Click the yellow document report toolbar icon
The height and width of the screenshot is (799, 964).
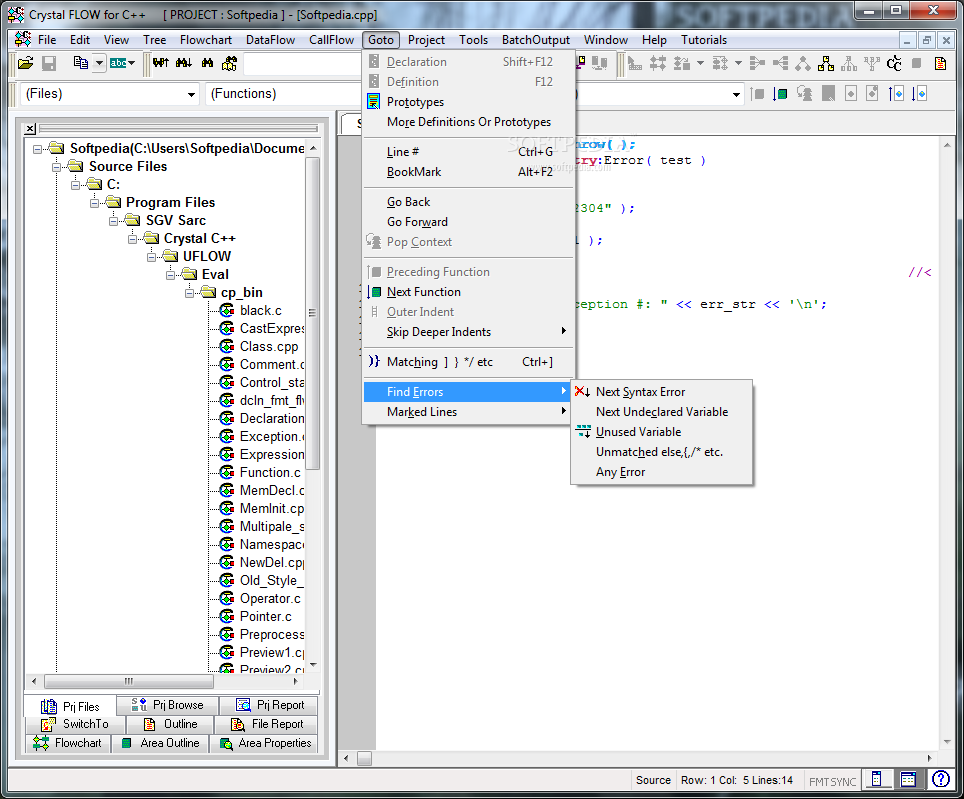click(x=940, y=63)
